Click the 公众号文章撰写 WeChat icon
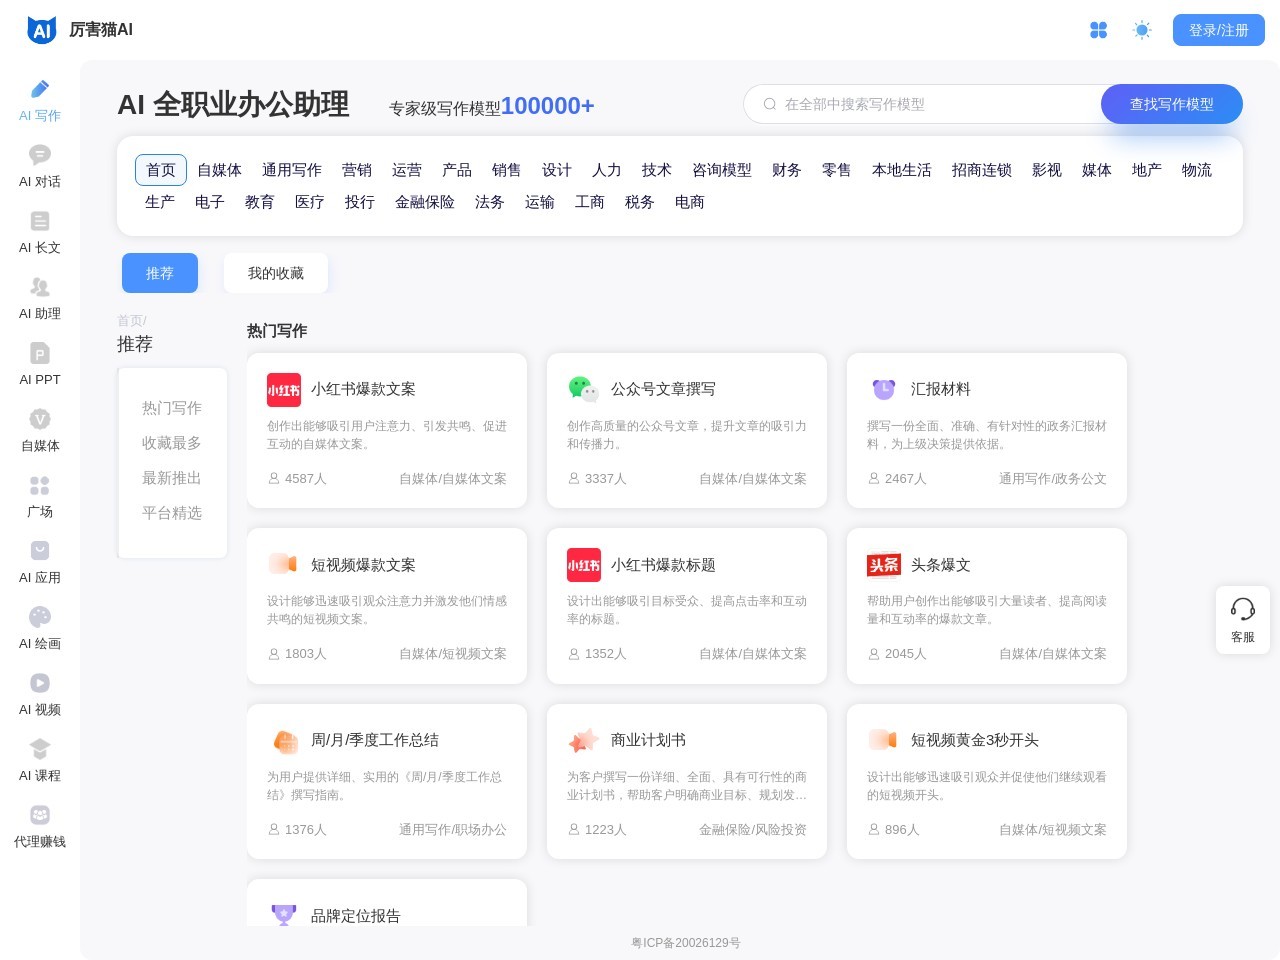This screenshot has width=1280, height=960. (584, 390)
